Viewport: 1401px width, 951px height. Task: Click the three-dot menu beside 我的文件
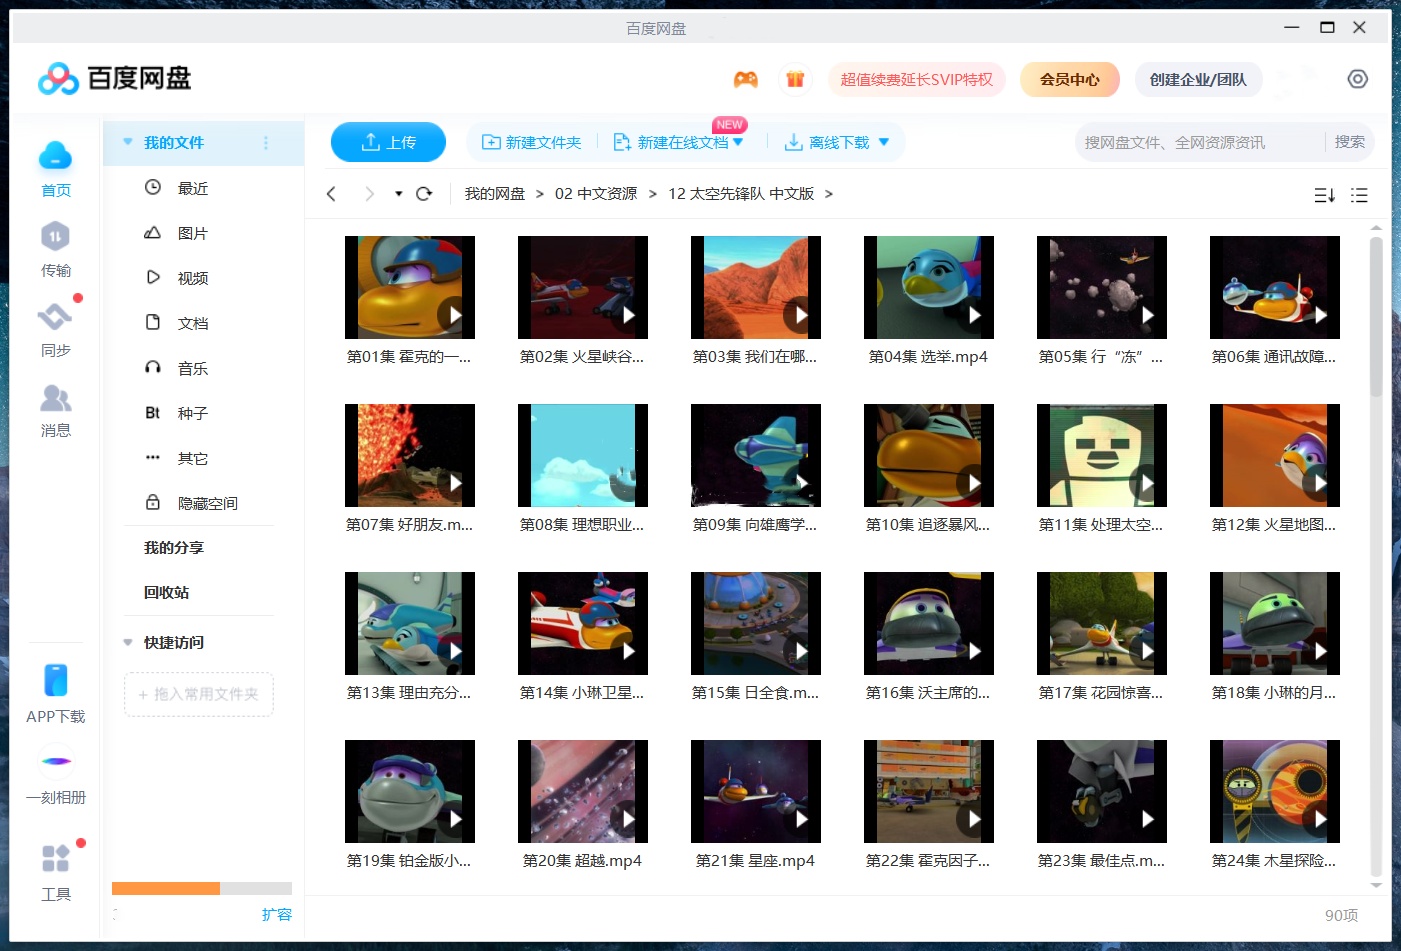(266, 143)
